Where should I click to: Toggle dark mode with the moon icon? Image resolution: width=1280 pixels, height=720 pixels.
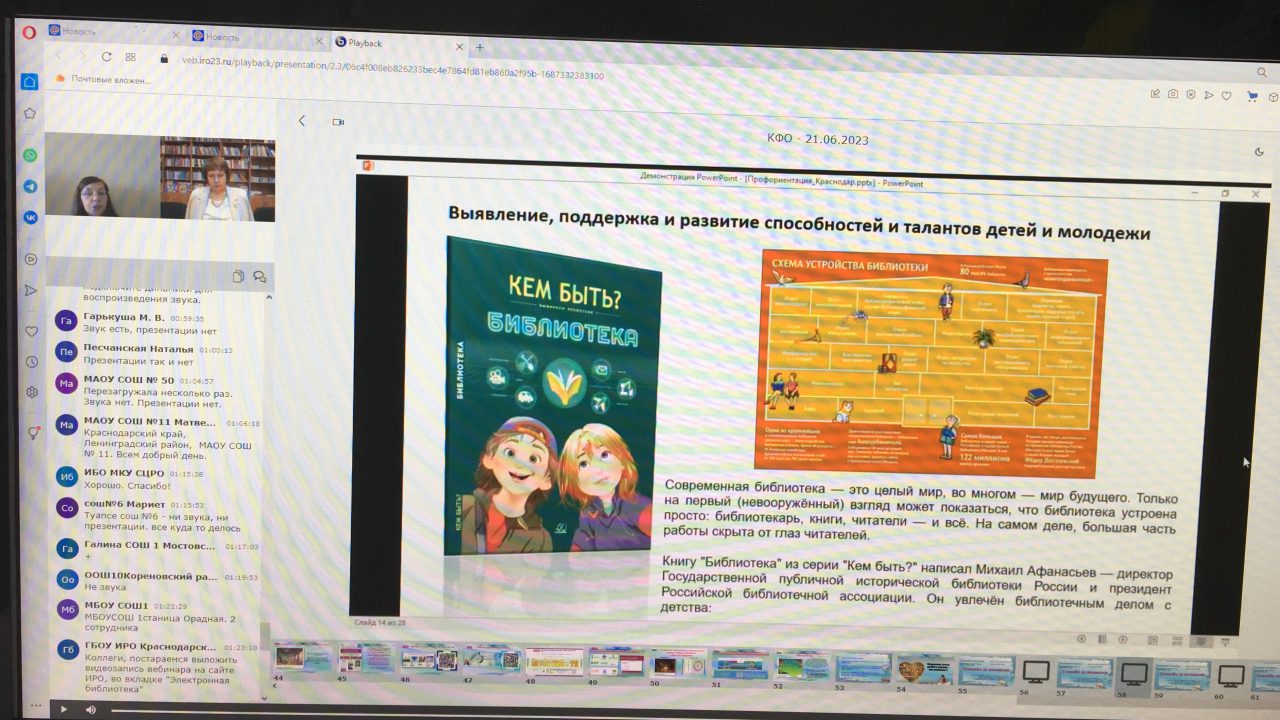1258,152
